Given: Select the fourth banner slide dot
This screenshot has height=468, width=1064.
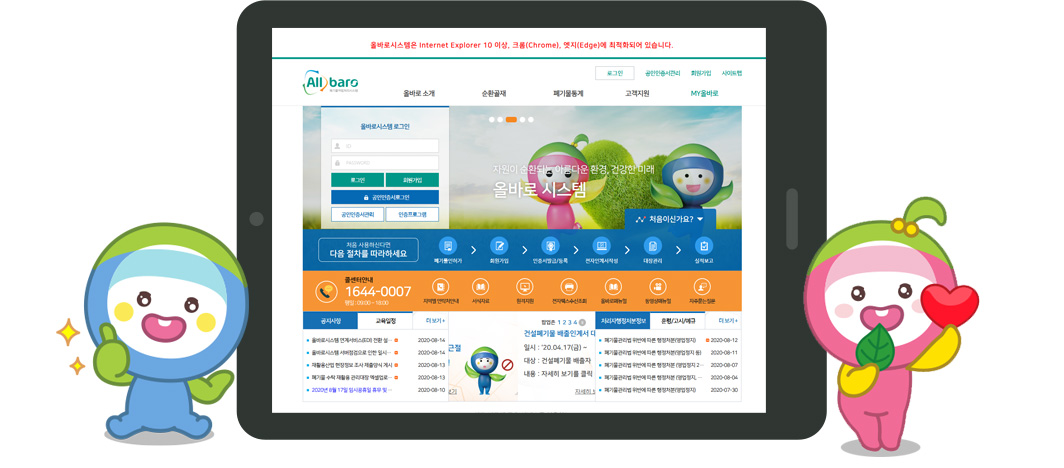Looking at the screenshot, I should click(522, 119).
